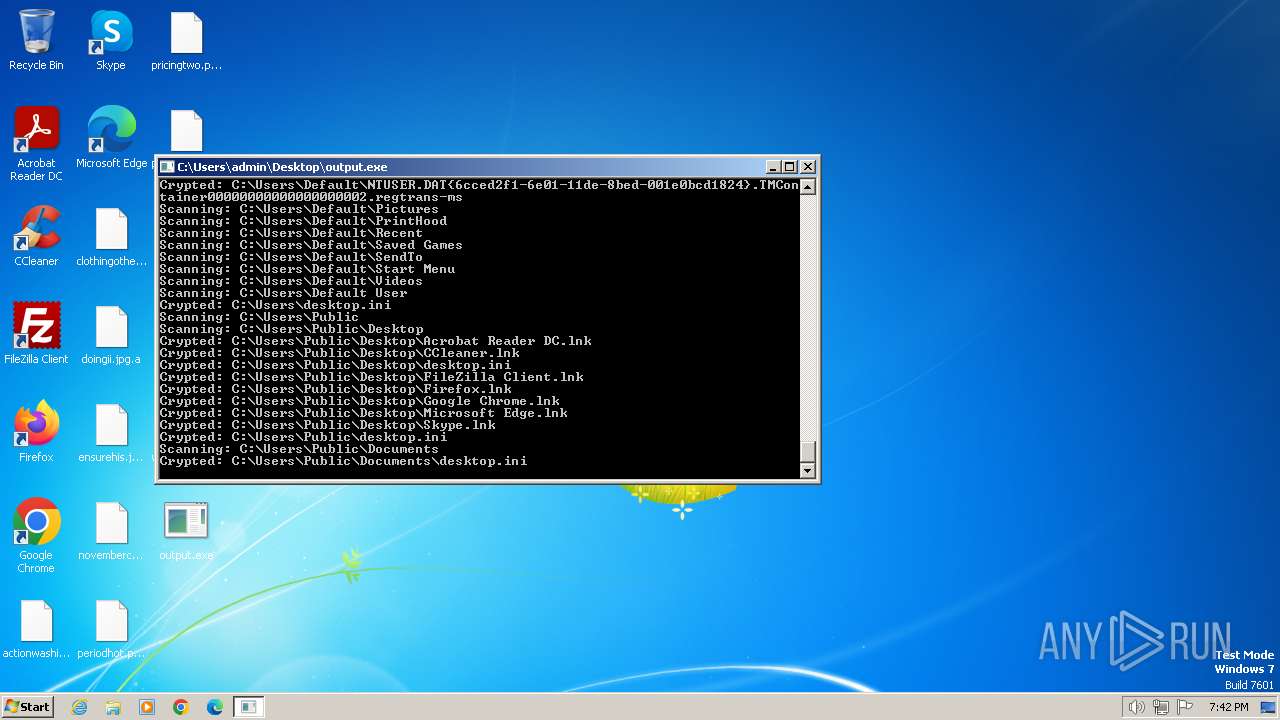Launch the Microsoft Edge desktop shortcut

coord(111,138)
